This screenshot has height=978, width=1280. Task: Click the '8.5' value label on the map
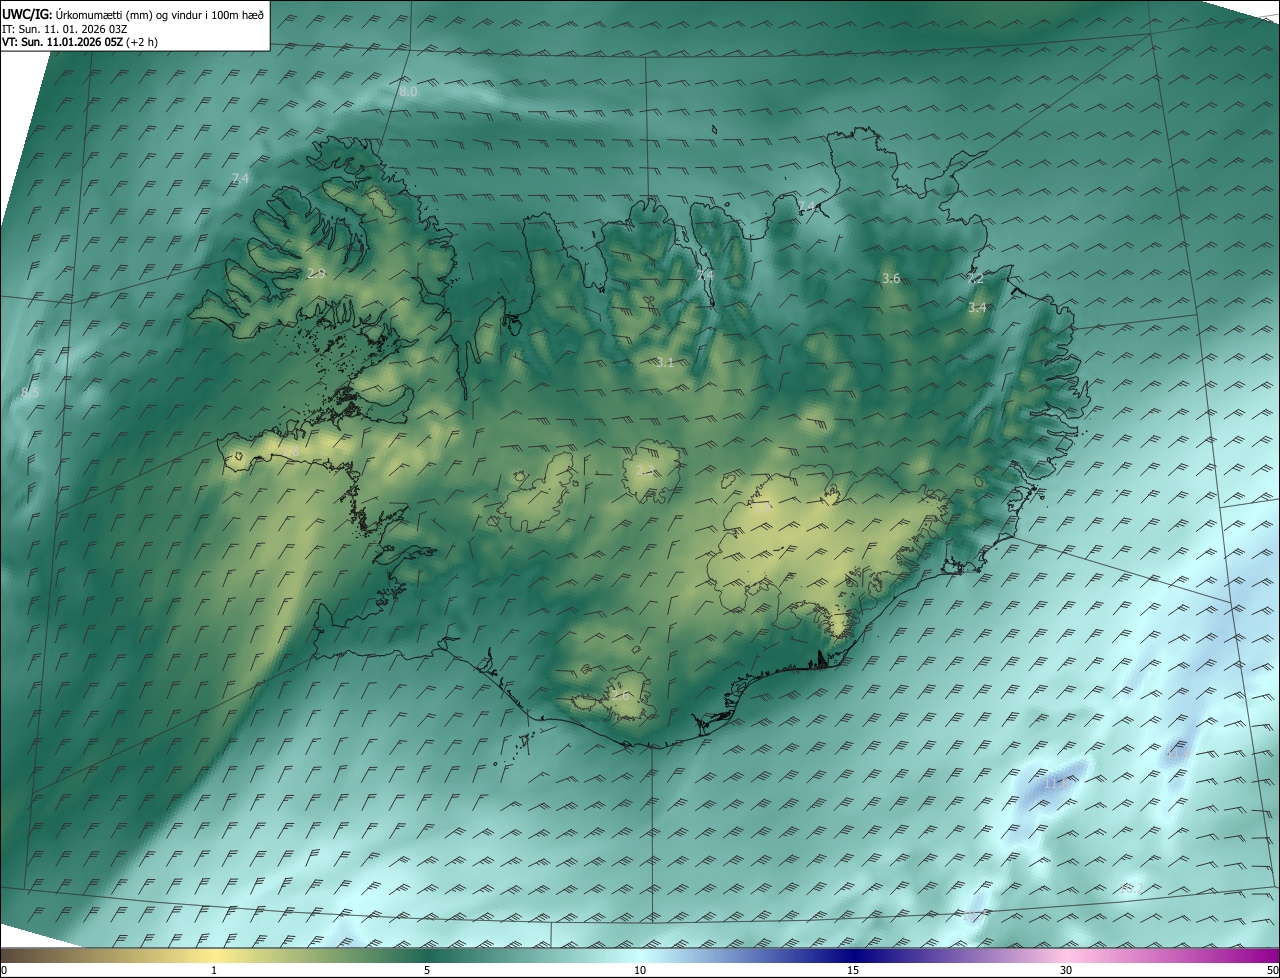30,393
